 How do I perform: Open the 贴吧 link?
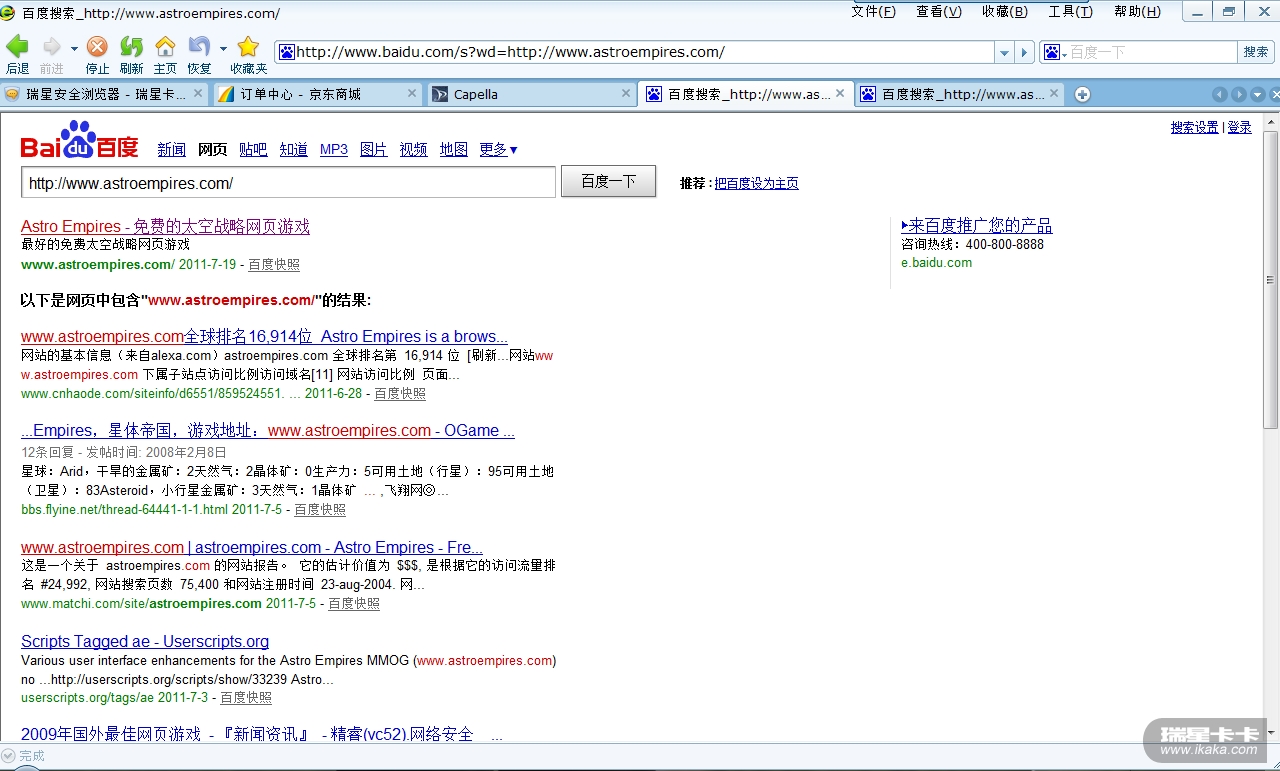pyautogui.click(x=253, y=150)
